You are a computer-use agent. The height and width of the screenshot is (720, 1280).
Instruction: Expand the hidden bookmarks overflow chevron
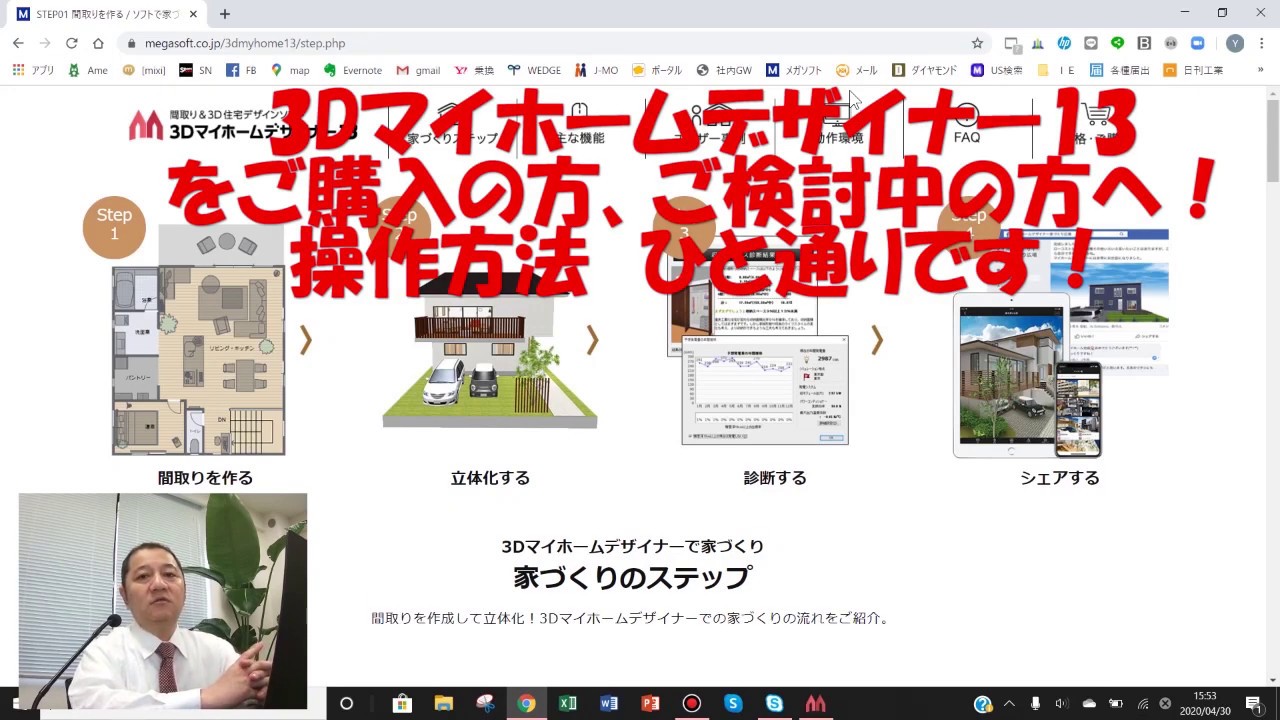(1260, 70)
